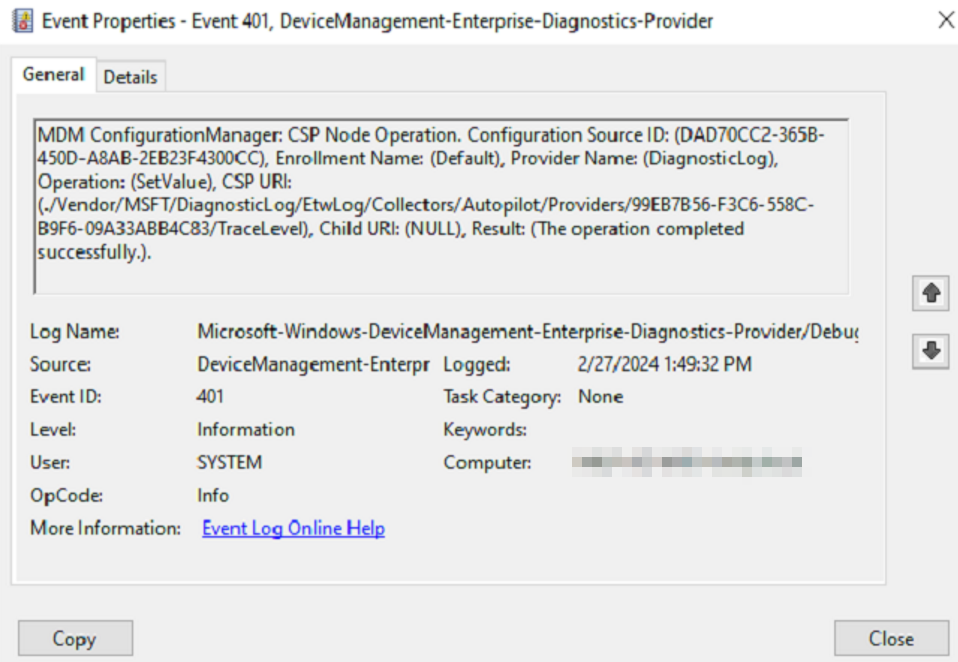Click the OpCode value Info

(213, 495)
